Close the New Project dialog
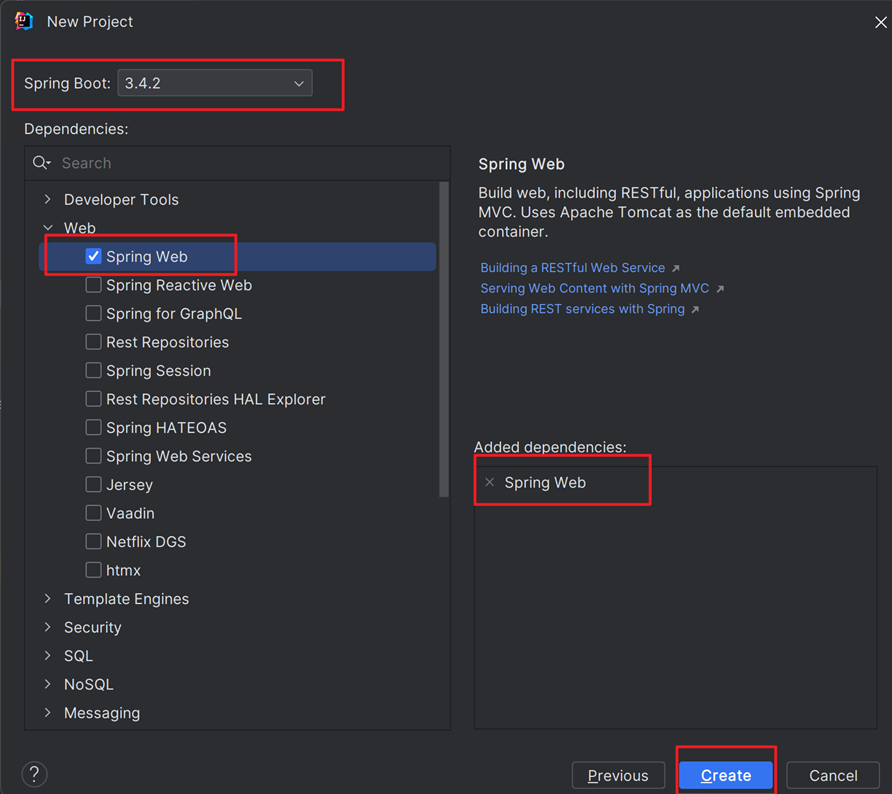 880,22
